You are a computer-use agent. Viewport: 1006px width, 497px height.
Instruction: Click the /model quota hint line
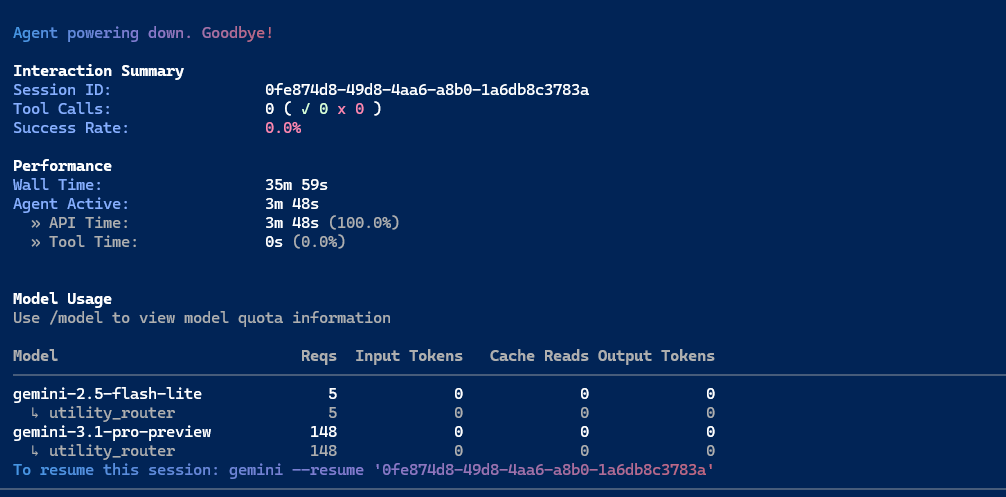pos(201,317)
